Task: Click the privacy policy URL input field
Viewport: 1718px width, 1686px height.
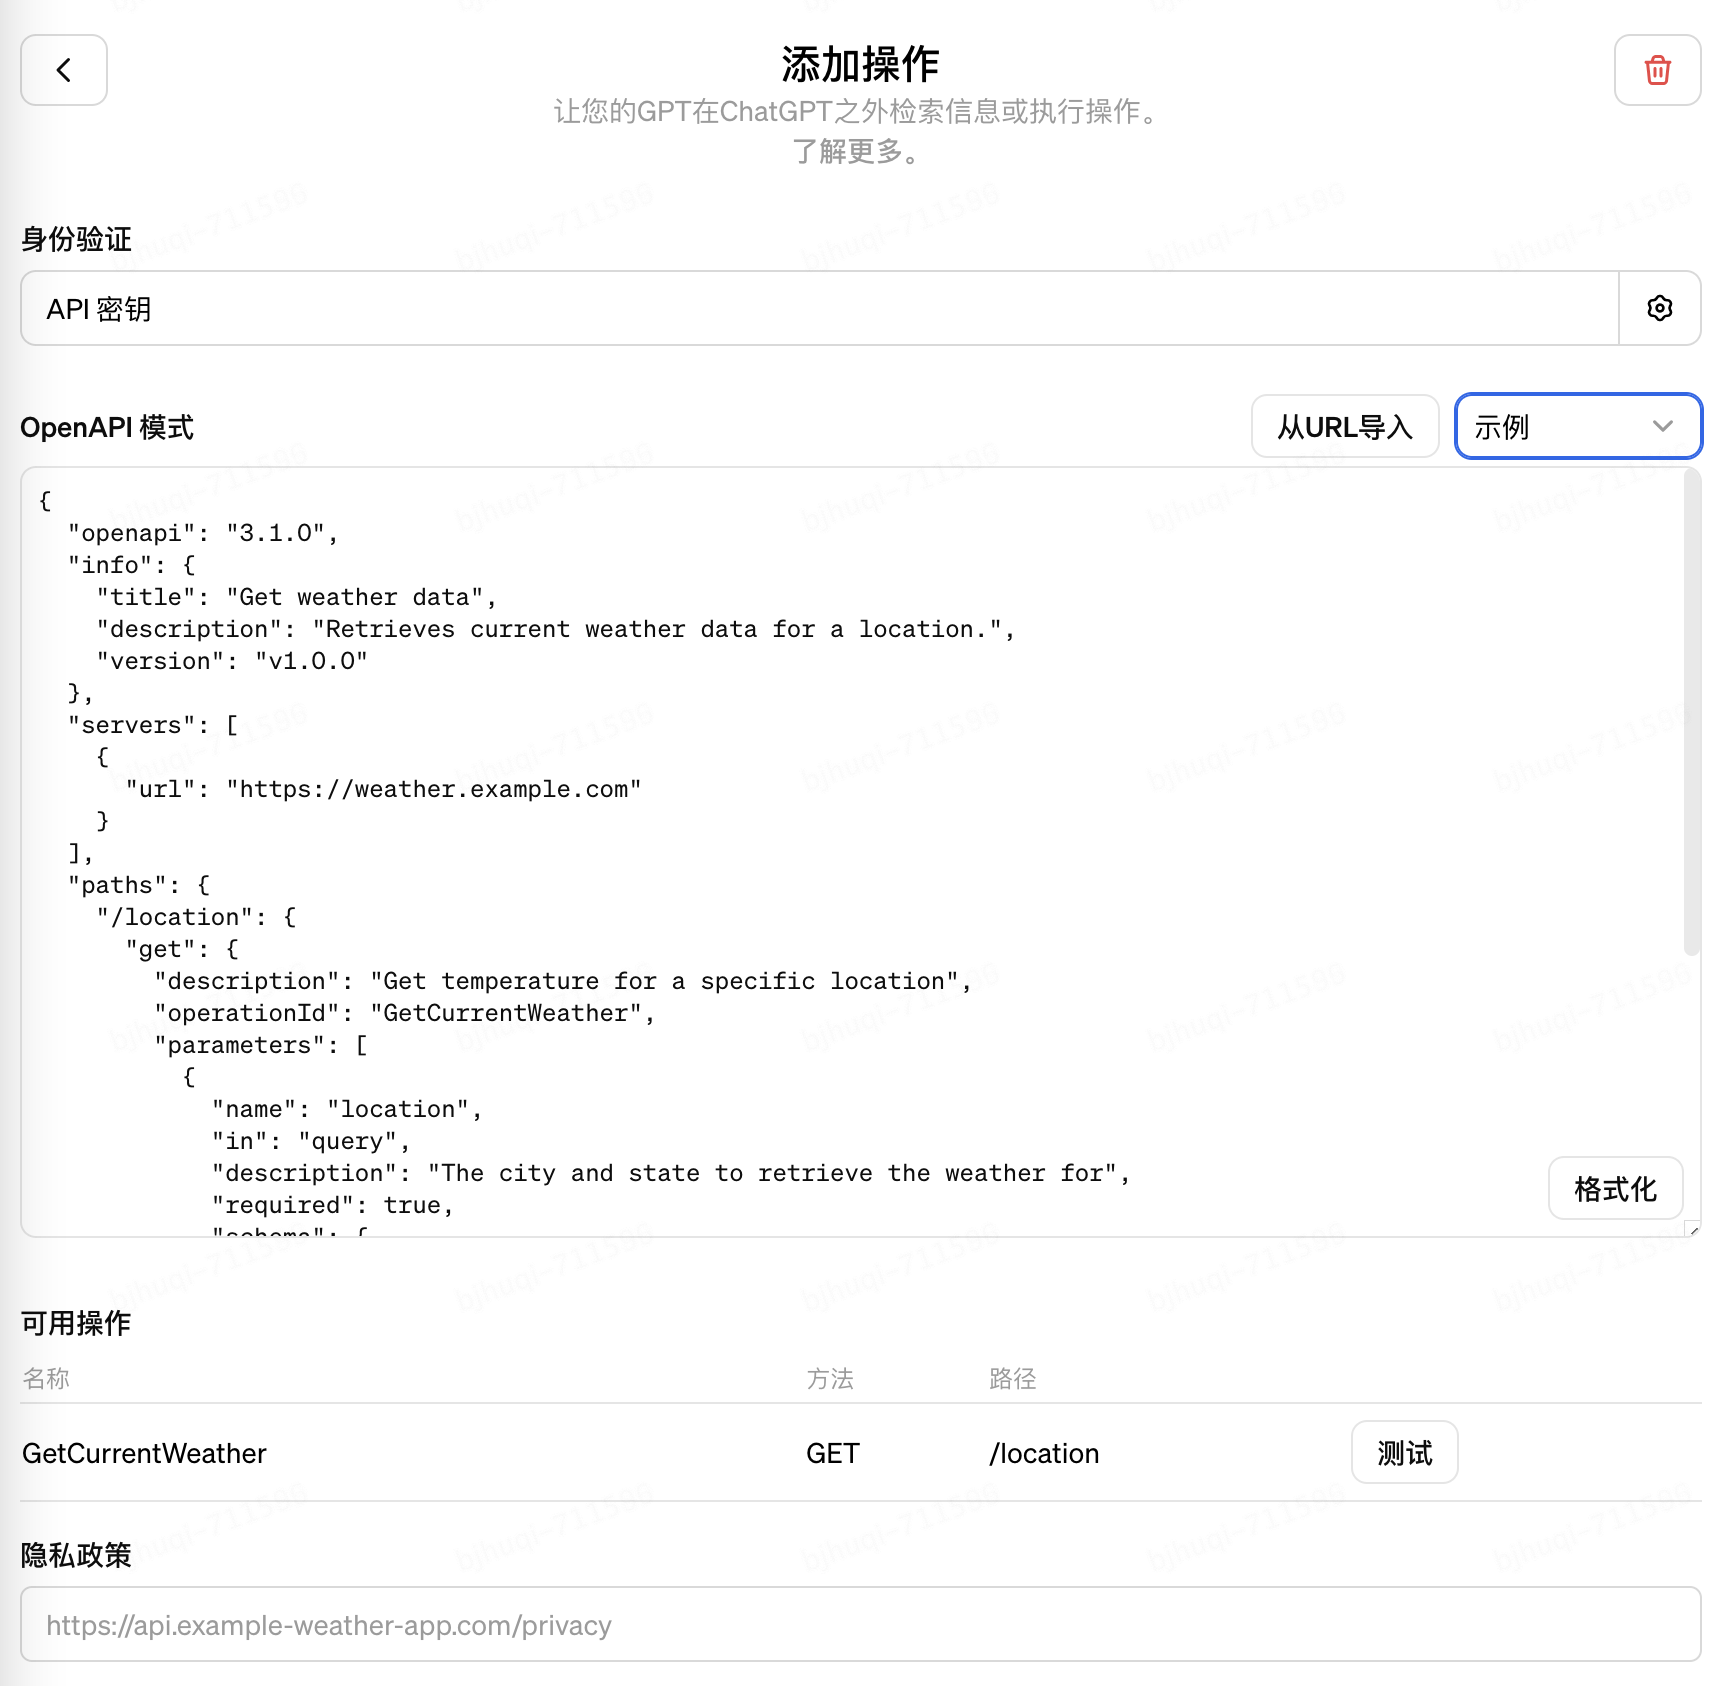Action: pyautogui.click(x=860, y=1625)
